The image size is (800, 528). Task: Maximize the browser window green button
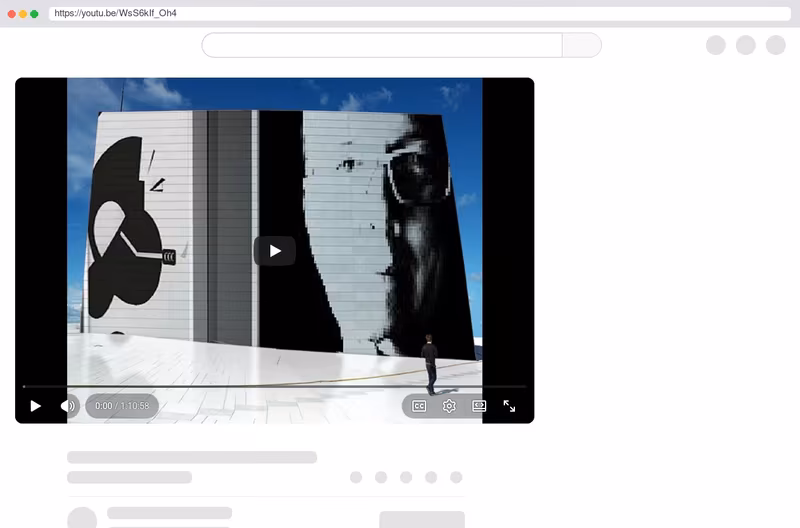click(34, 14)
